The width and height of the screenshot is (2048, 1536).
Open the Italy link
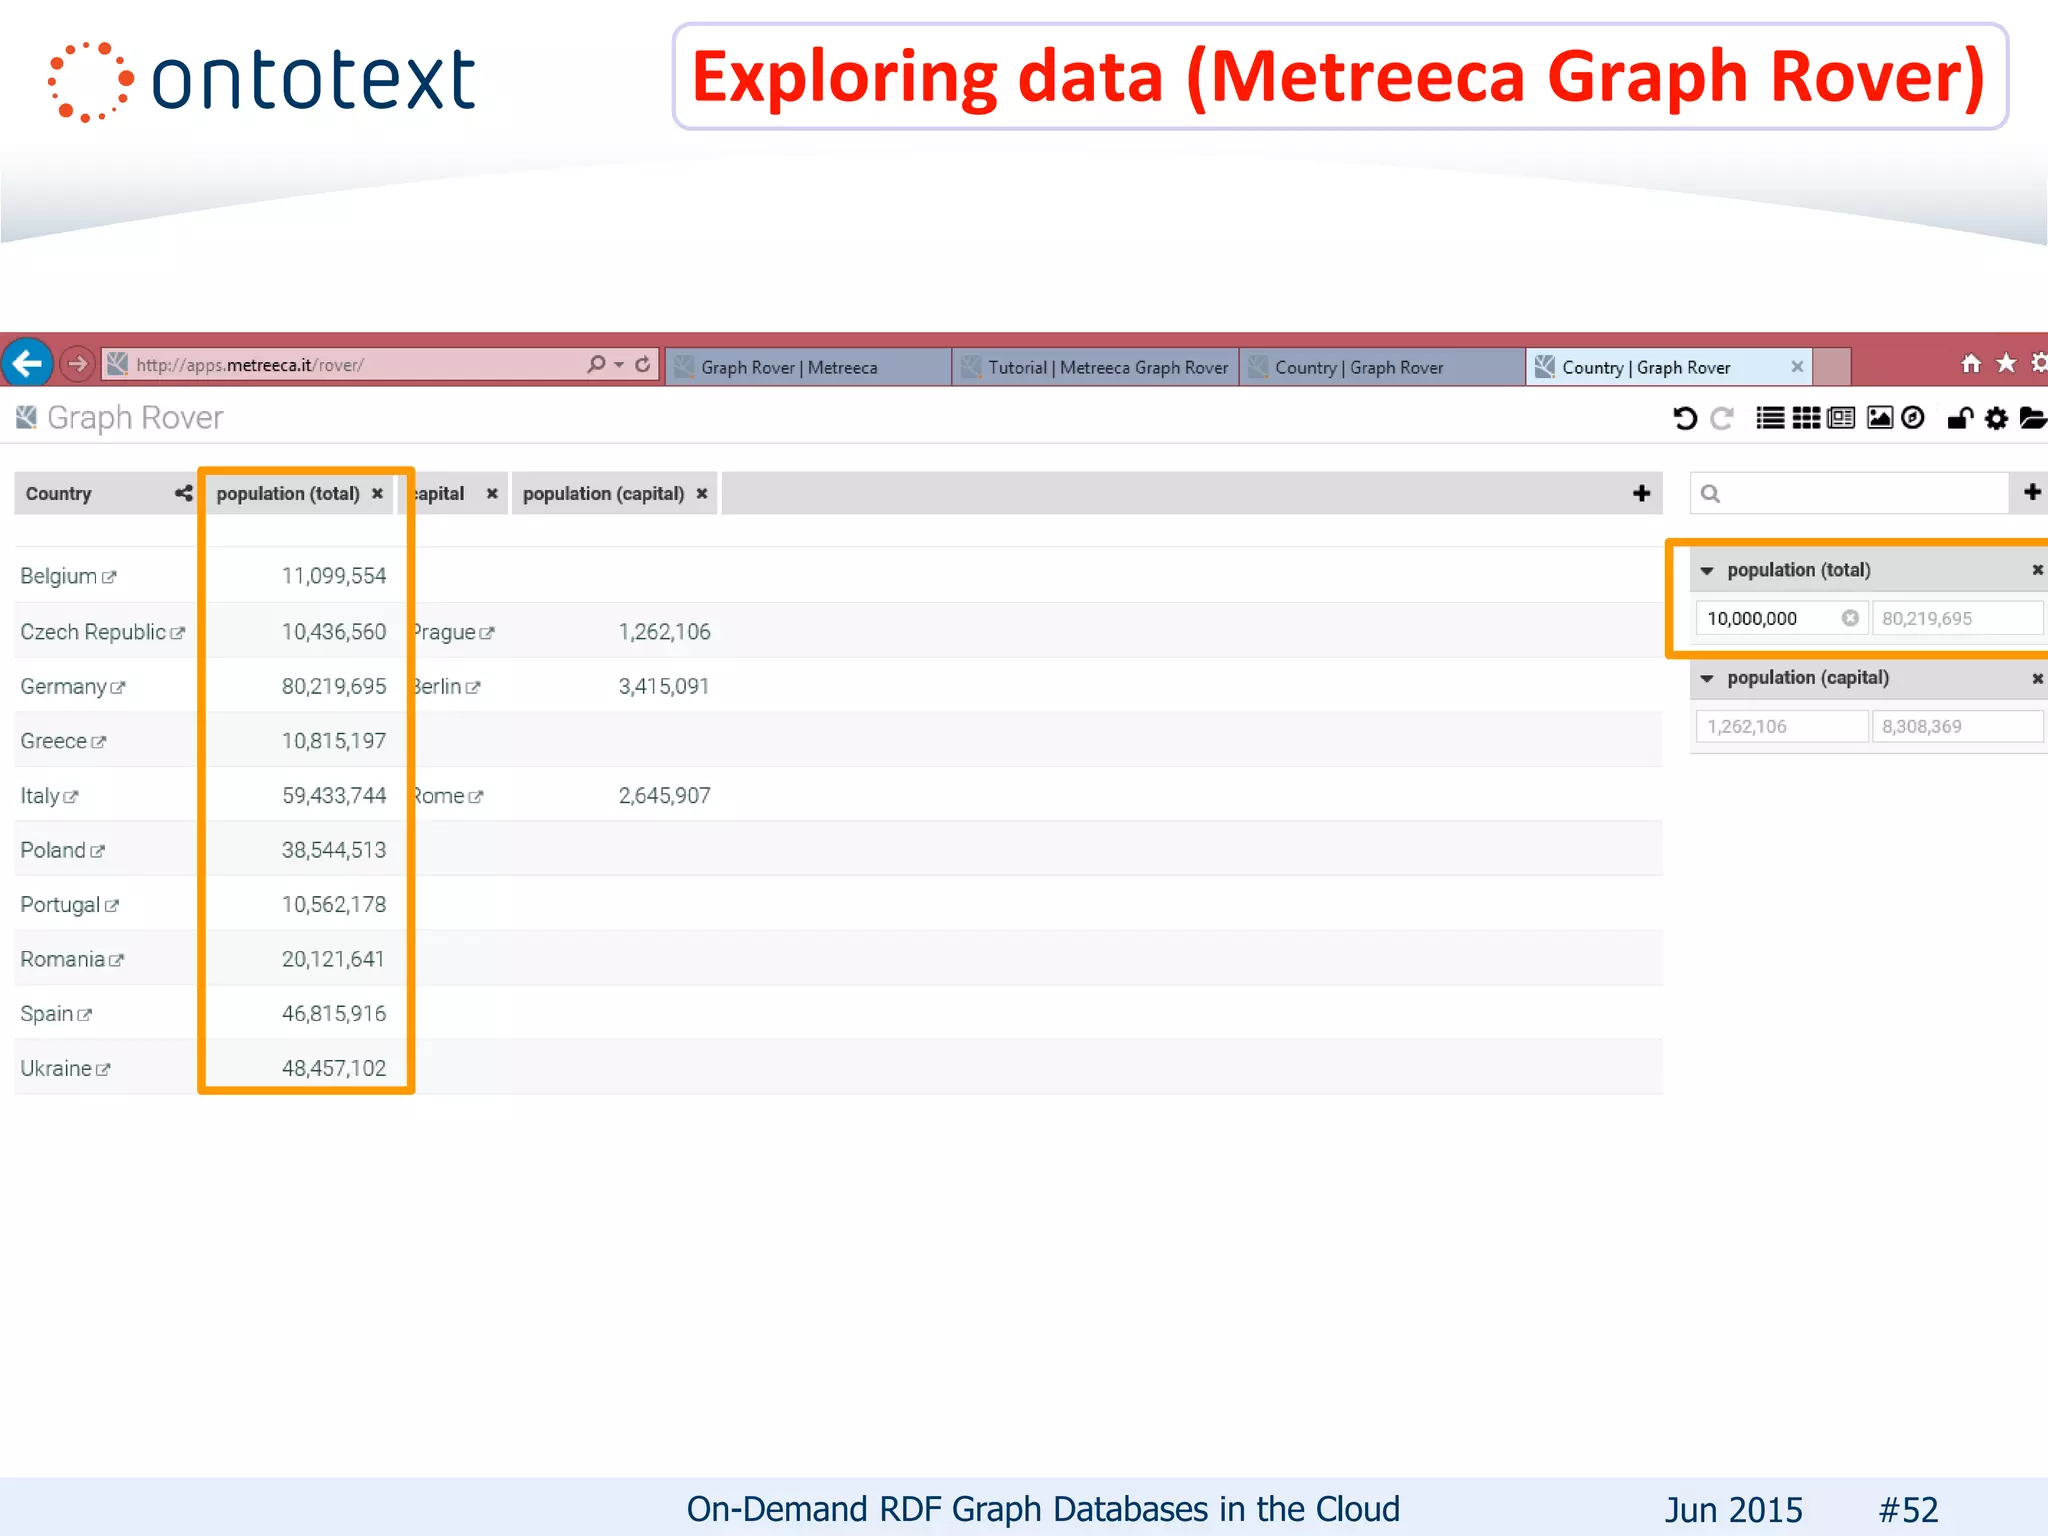[x=49, y=796]
